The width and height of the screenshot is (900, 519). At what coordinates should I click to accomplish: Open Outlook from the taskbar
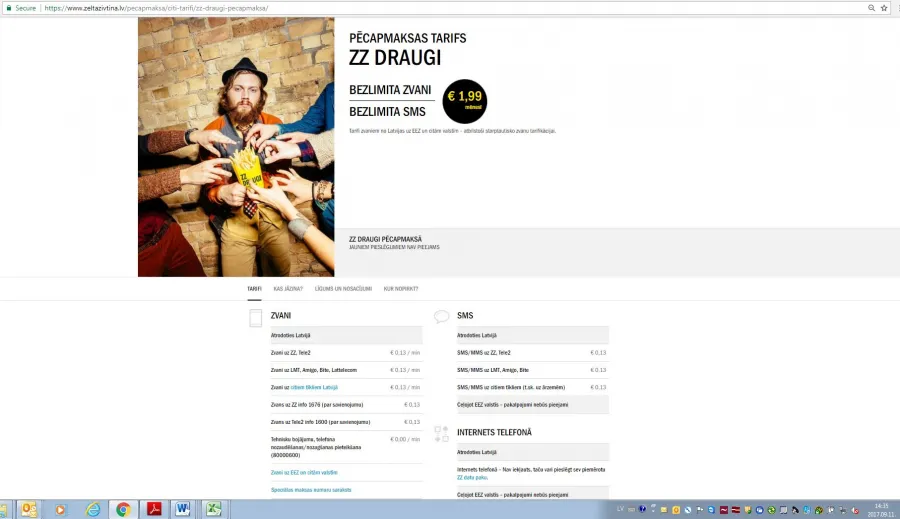point(29,509)
